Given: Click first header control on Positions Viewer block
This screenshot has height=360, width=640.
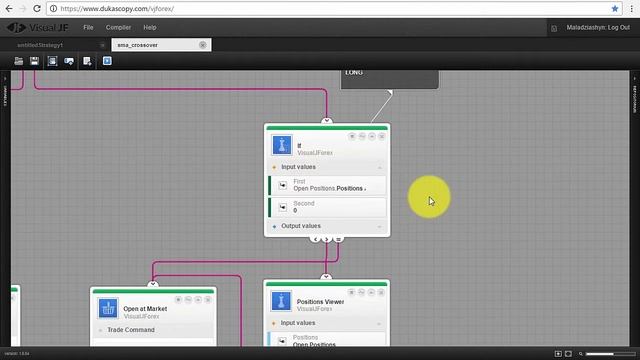Looking at the screenshot, I should pyautogui.click(x=351, y=292).
